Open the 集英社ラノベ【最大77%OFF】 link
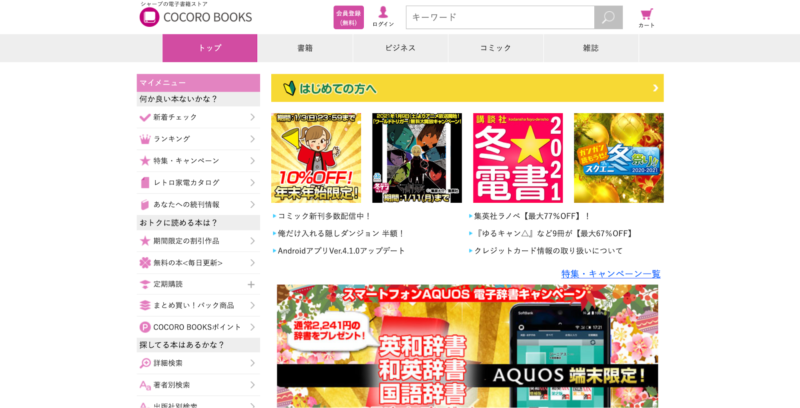Viewport: 800px width, 408px height. [532, 216]
